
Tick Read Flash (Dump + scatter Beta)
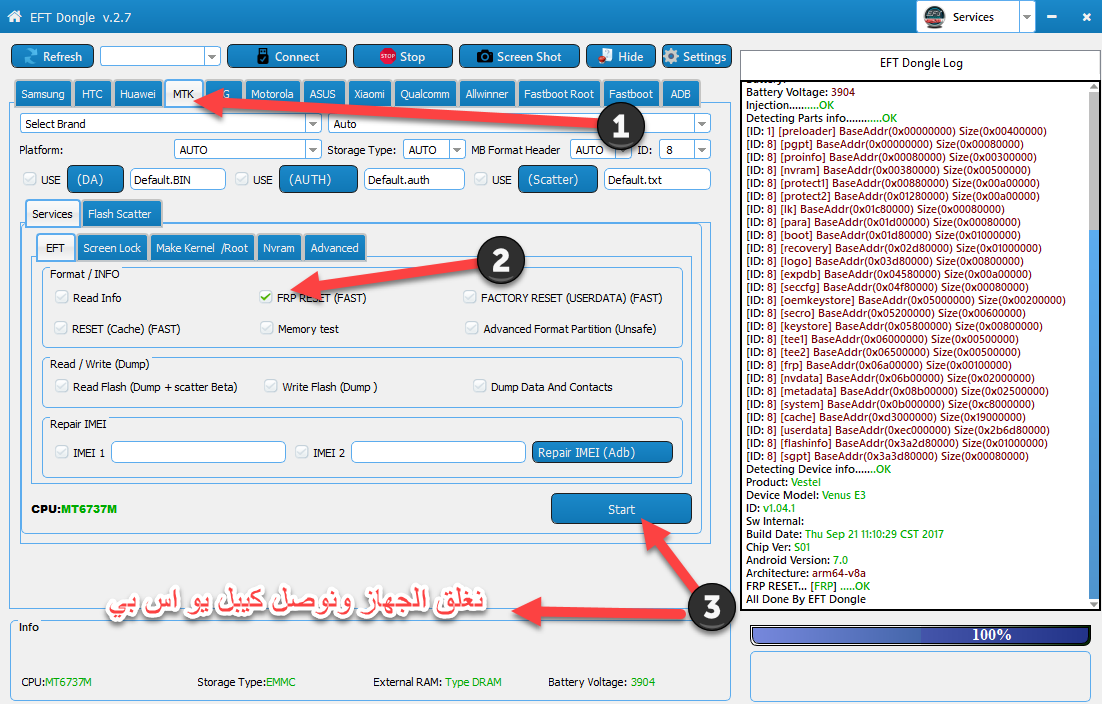pyautogui.click(x=62, y=386)
